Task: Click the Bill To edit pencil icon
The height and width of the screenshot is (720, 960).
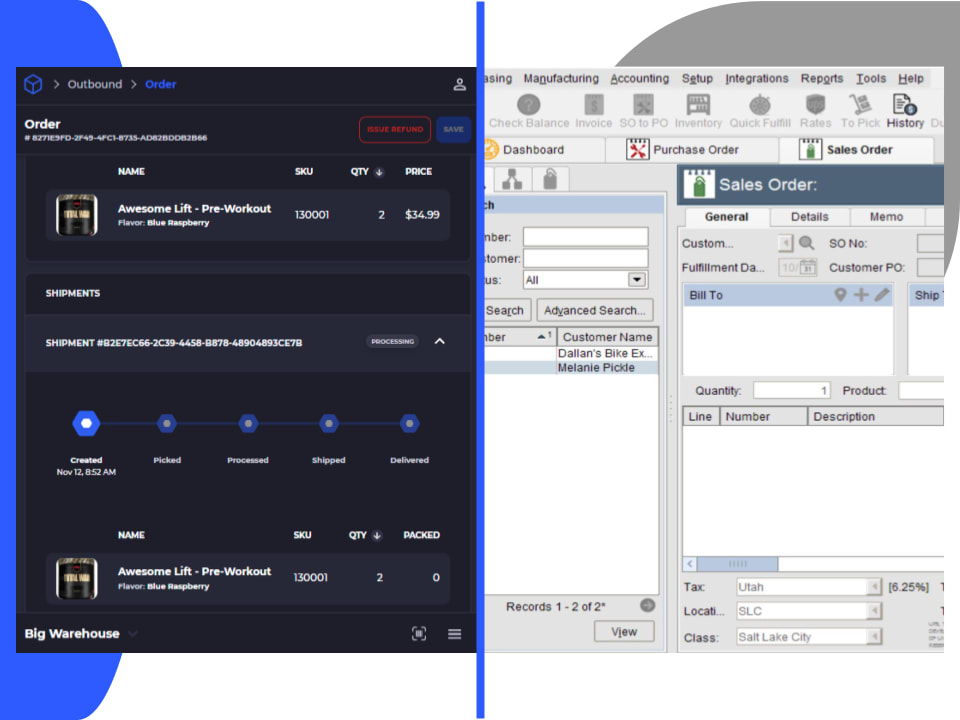Action: [882, 295]
